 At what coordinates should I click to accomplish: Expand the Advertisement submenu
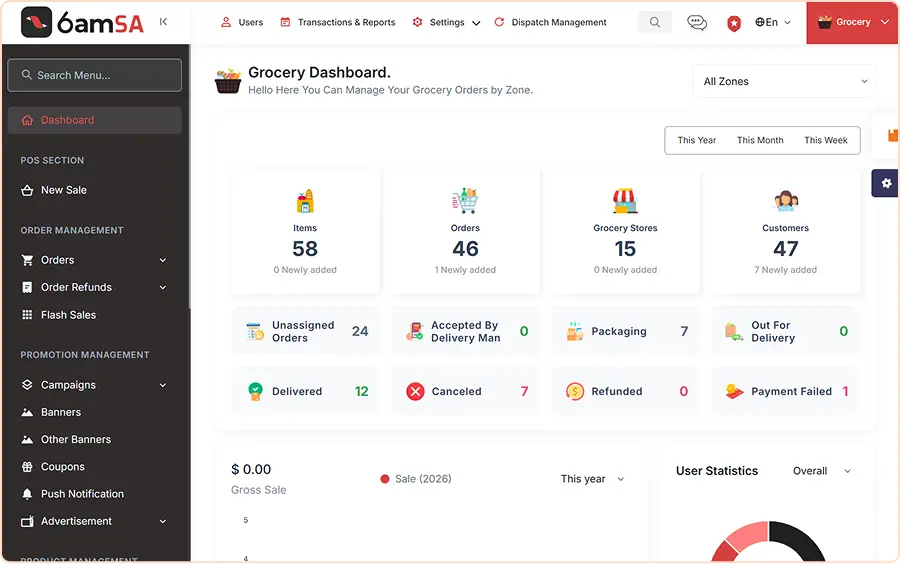[x=163, y=522]
